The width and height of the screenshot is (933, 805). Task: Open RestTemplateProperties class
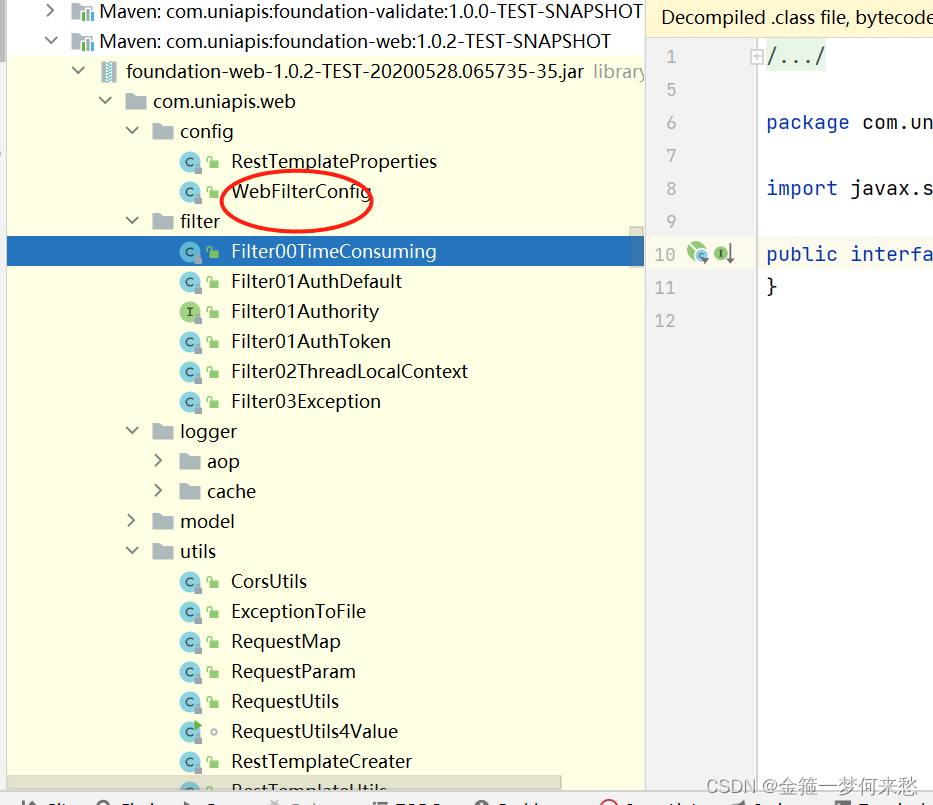coord(334,161)
